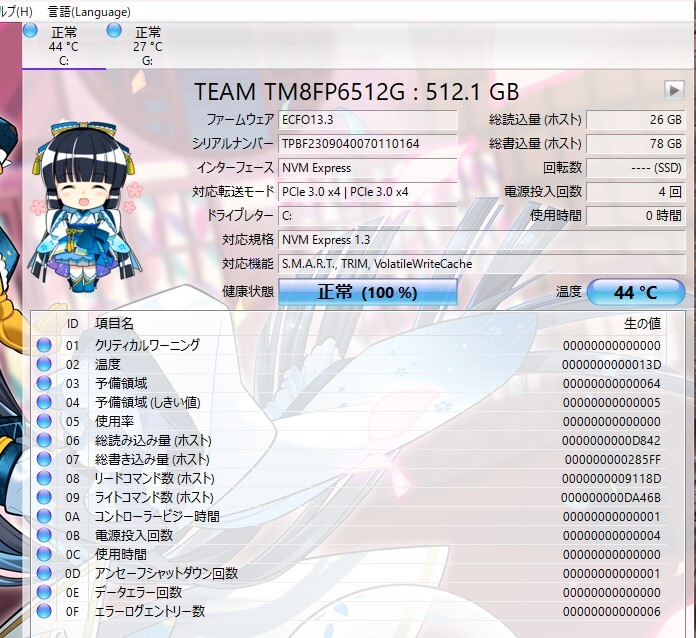Click status orb for 01 クリティカルワーニング
The height and width of the screenshot is (638, 696).
pyautogui.click(x=44, y=345)
